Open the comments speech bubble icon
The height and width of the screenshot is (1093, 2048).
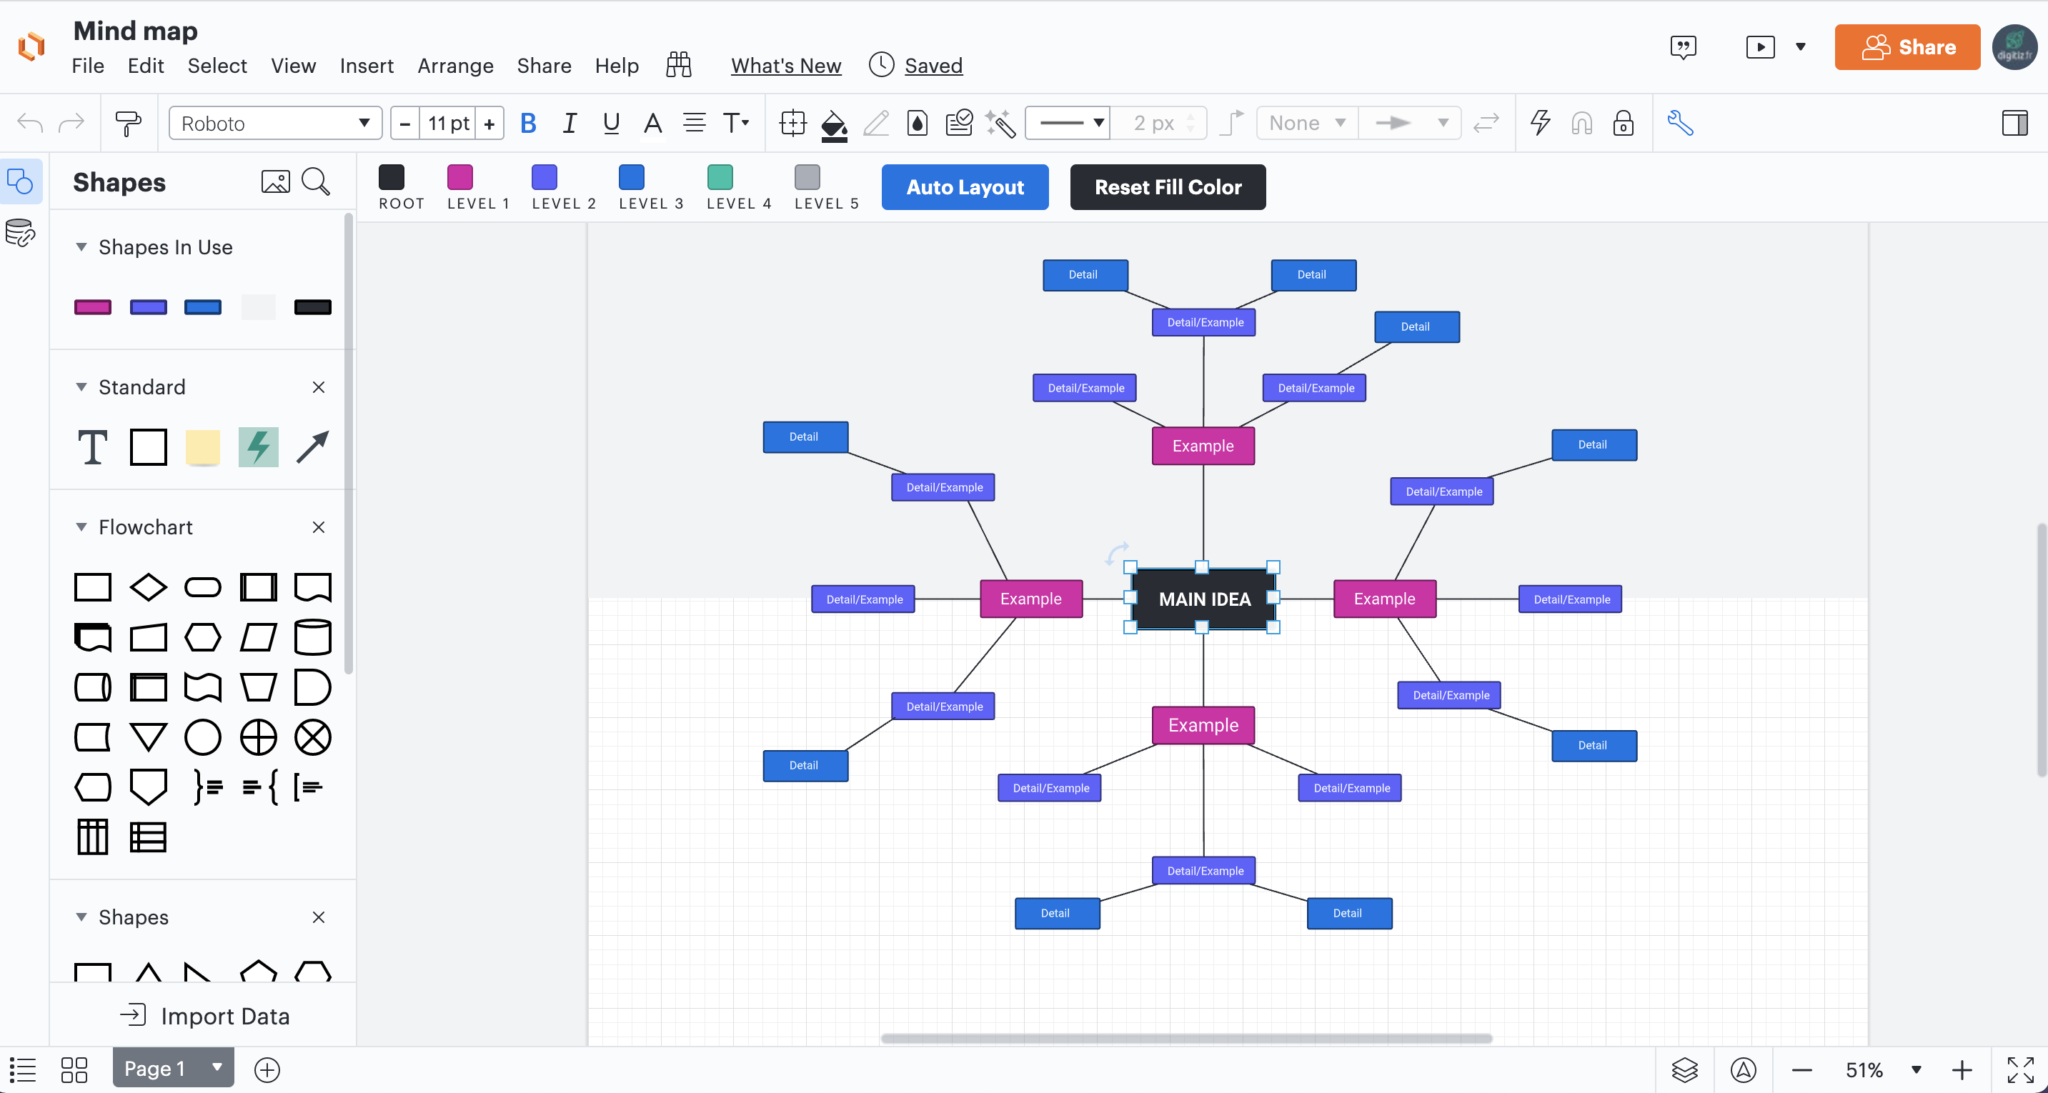[x=1683, y=47]
